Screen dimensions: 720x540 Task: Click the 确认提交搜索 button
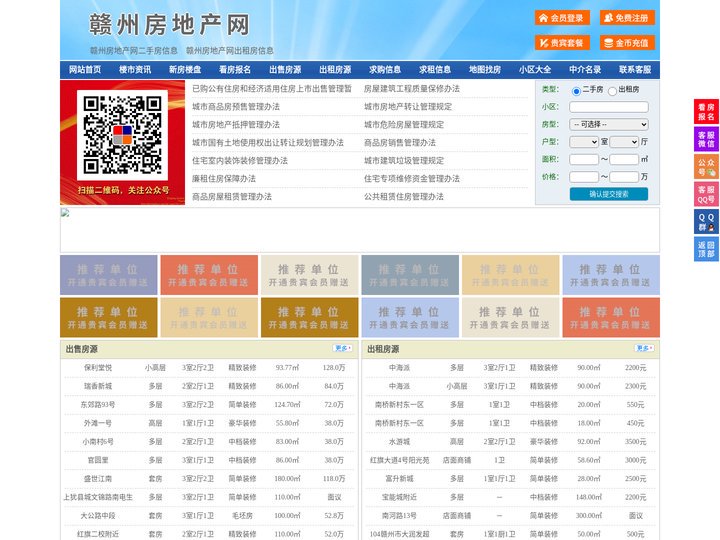click(609, 194)
